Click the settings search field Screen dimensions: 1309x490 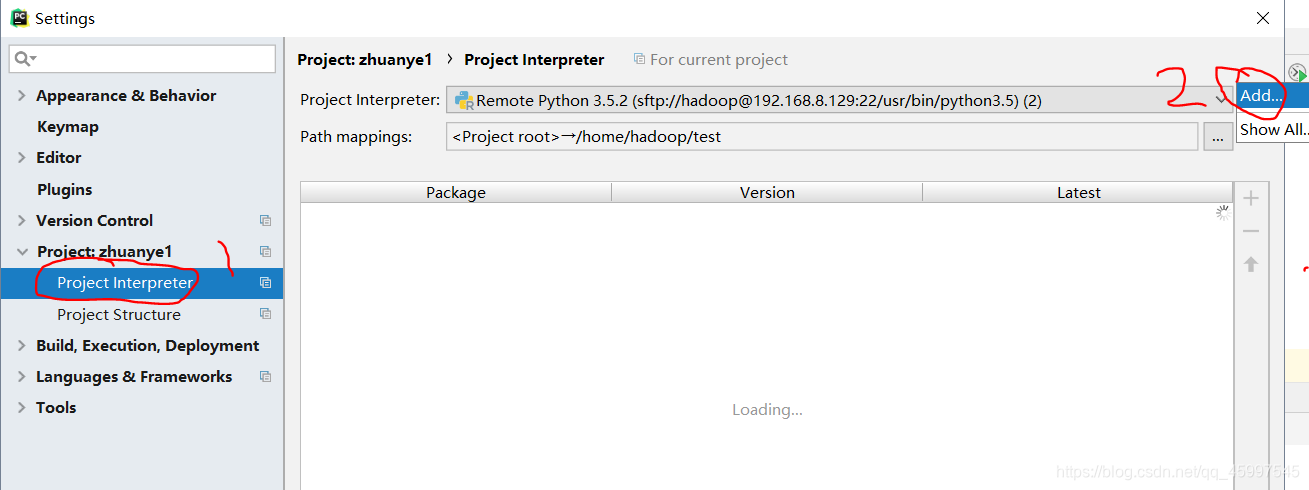[x=143, y=59]
